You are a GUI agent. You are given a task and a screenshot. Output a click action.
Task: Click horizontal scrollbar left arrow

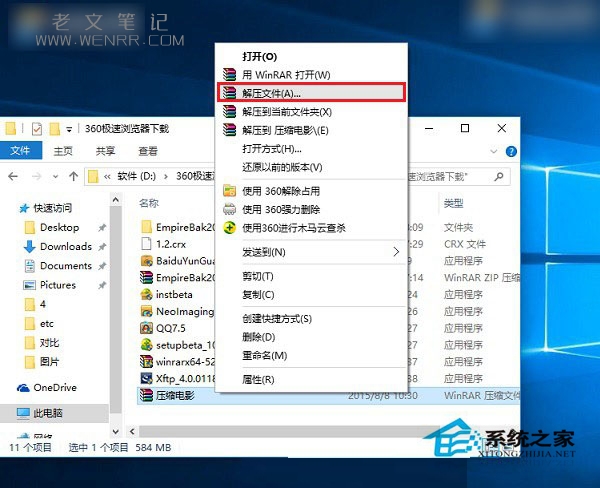[x=132, y=432]
